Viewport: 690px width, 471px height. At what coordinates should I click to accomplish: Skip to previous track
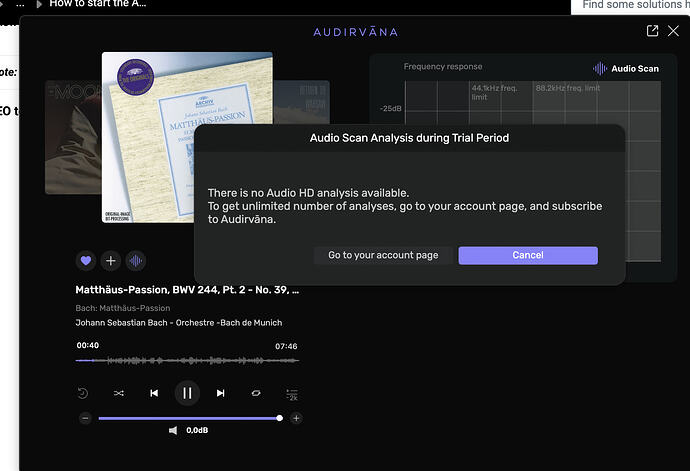point(154,393)
